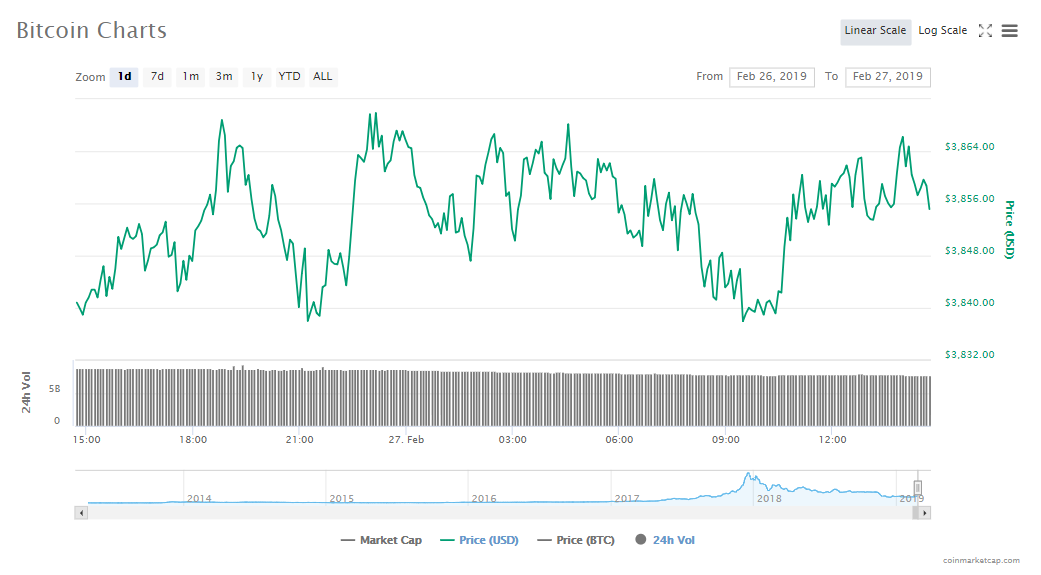Select the 7d zoom range
Viewport: 1041px width, 575px height.
[157, 77]
